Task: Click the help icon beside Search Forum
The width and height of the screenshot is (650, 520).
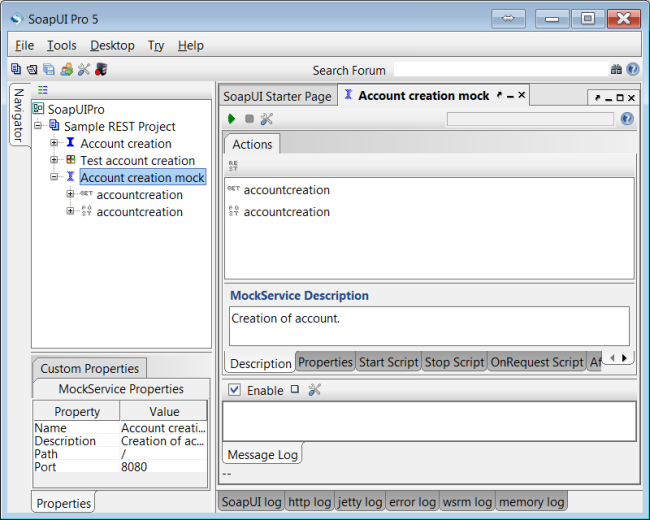Action: click(633, 69)
